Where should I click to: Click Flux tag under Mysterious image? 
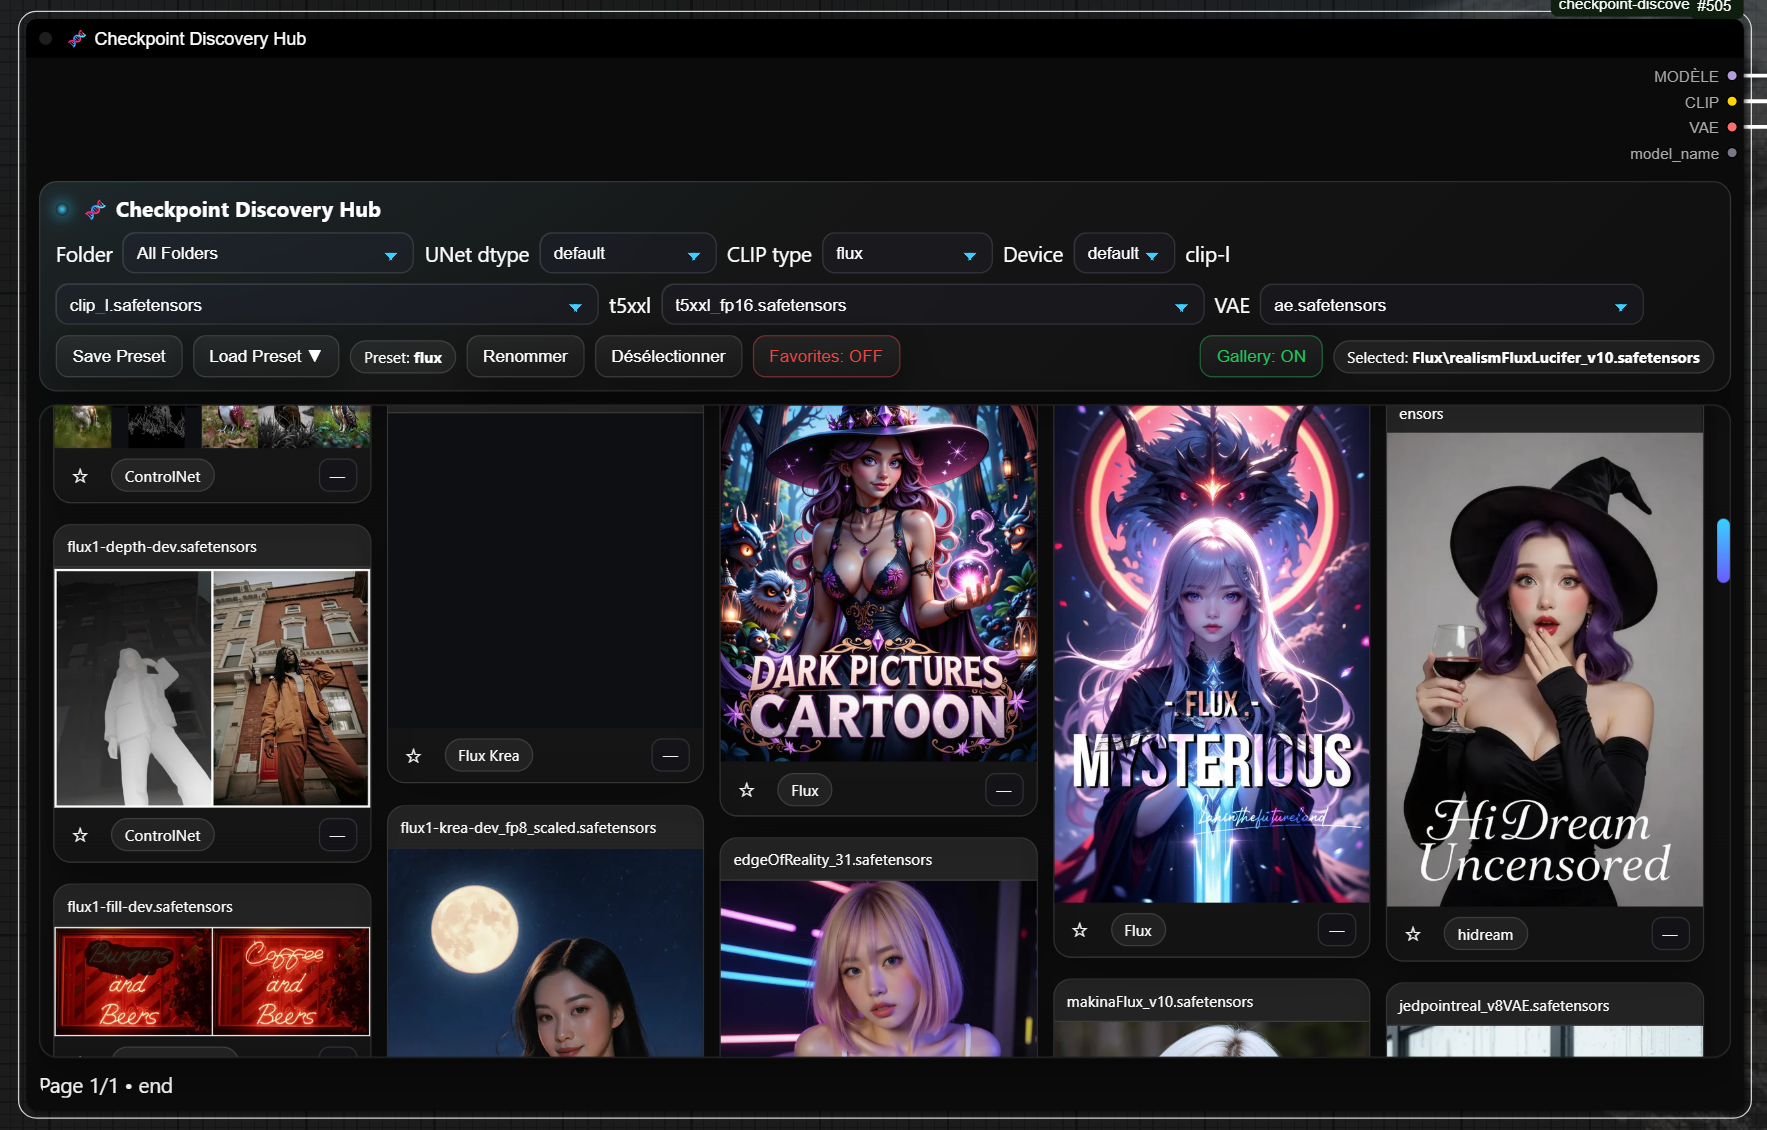pos(1137,930)
